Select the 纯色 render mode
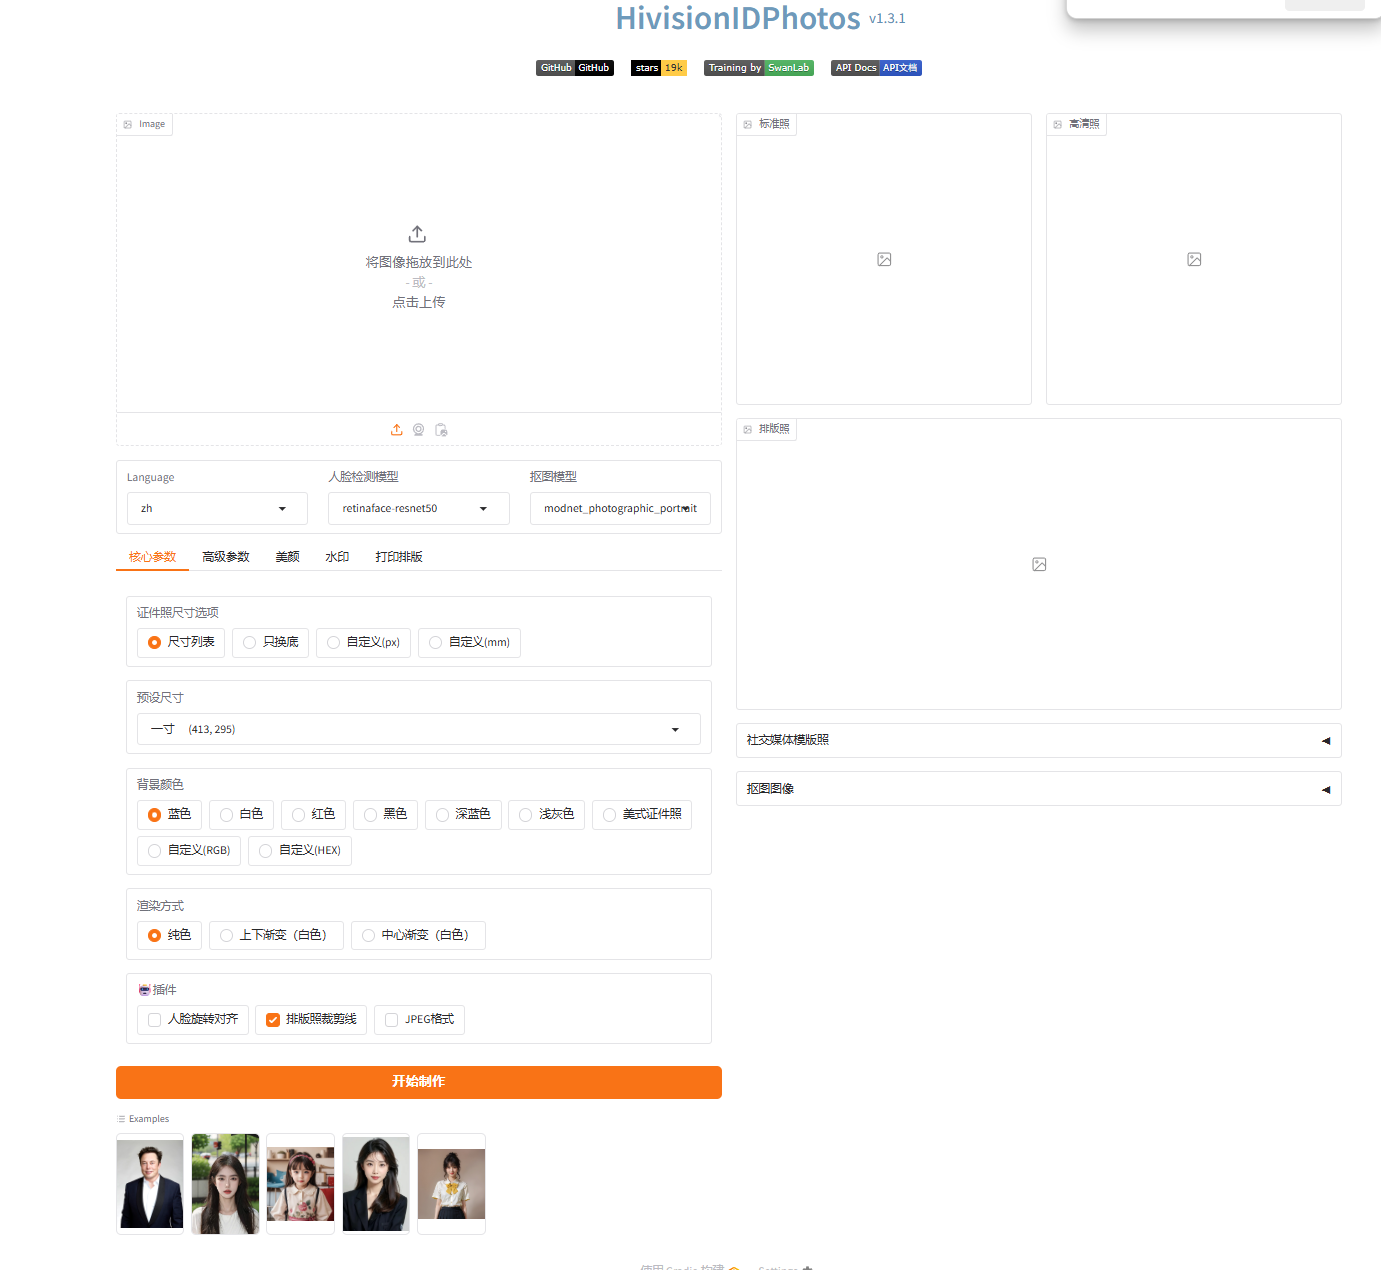Image resolution: width=1381 pixels, height=1270 pixels. tap(170, 935)
